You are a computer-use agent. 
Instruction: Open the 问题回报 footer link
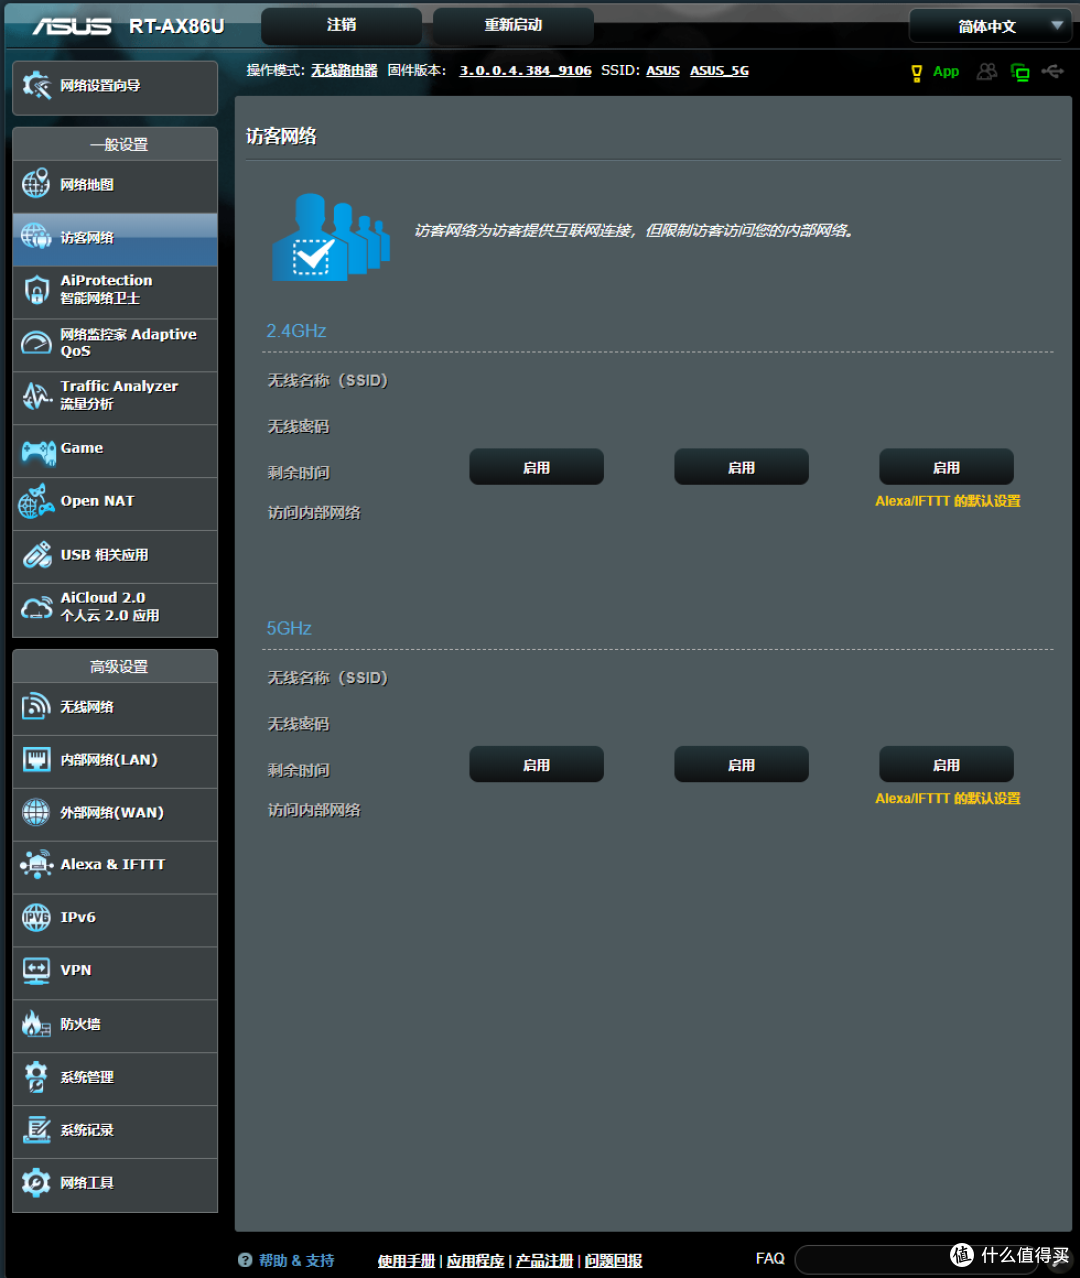coord(613,1261)
